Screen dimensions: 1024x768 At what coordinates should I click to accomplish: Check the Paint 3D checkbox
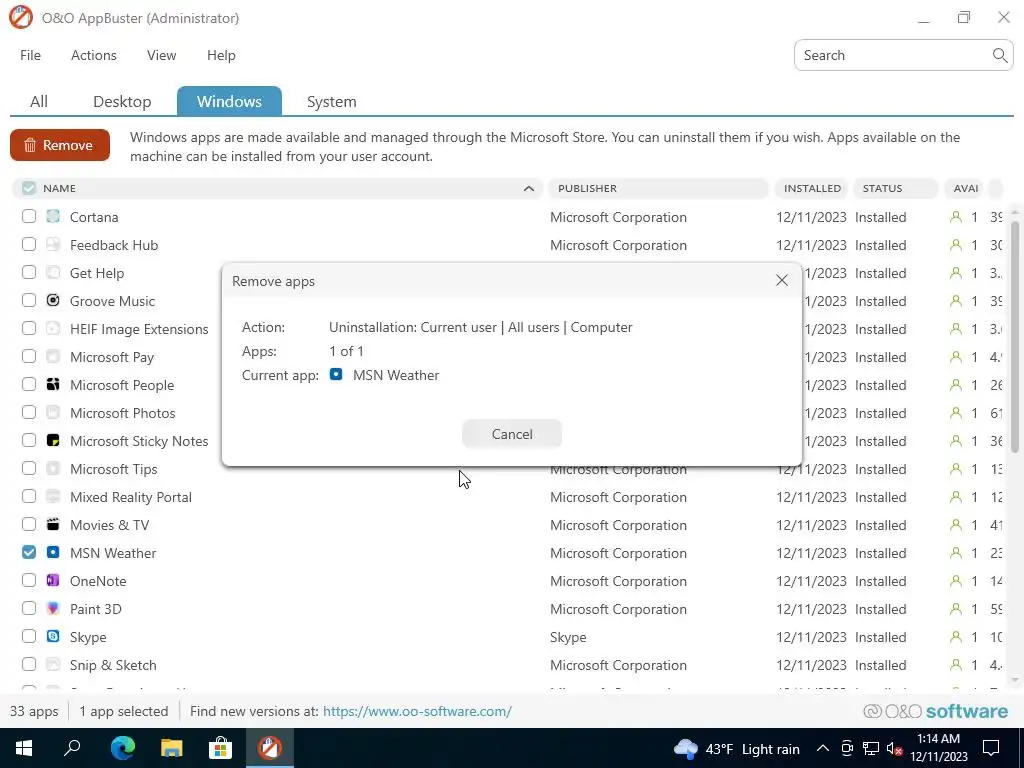[29, 608]
